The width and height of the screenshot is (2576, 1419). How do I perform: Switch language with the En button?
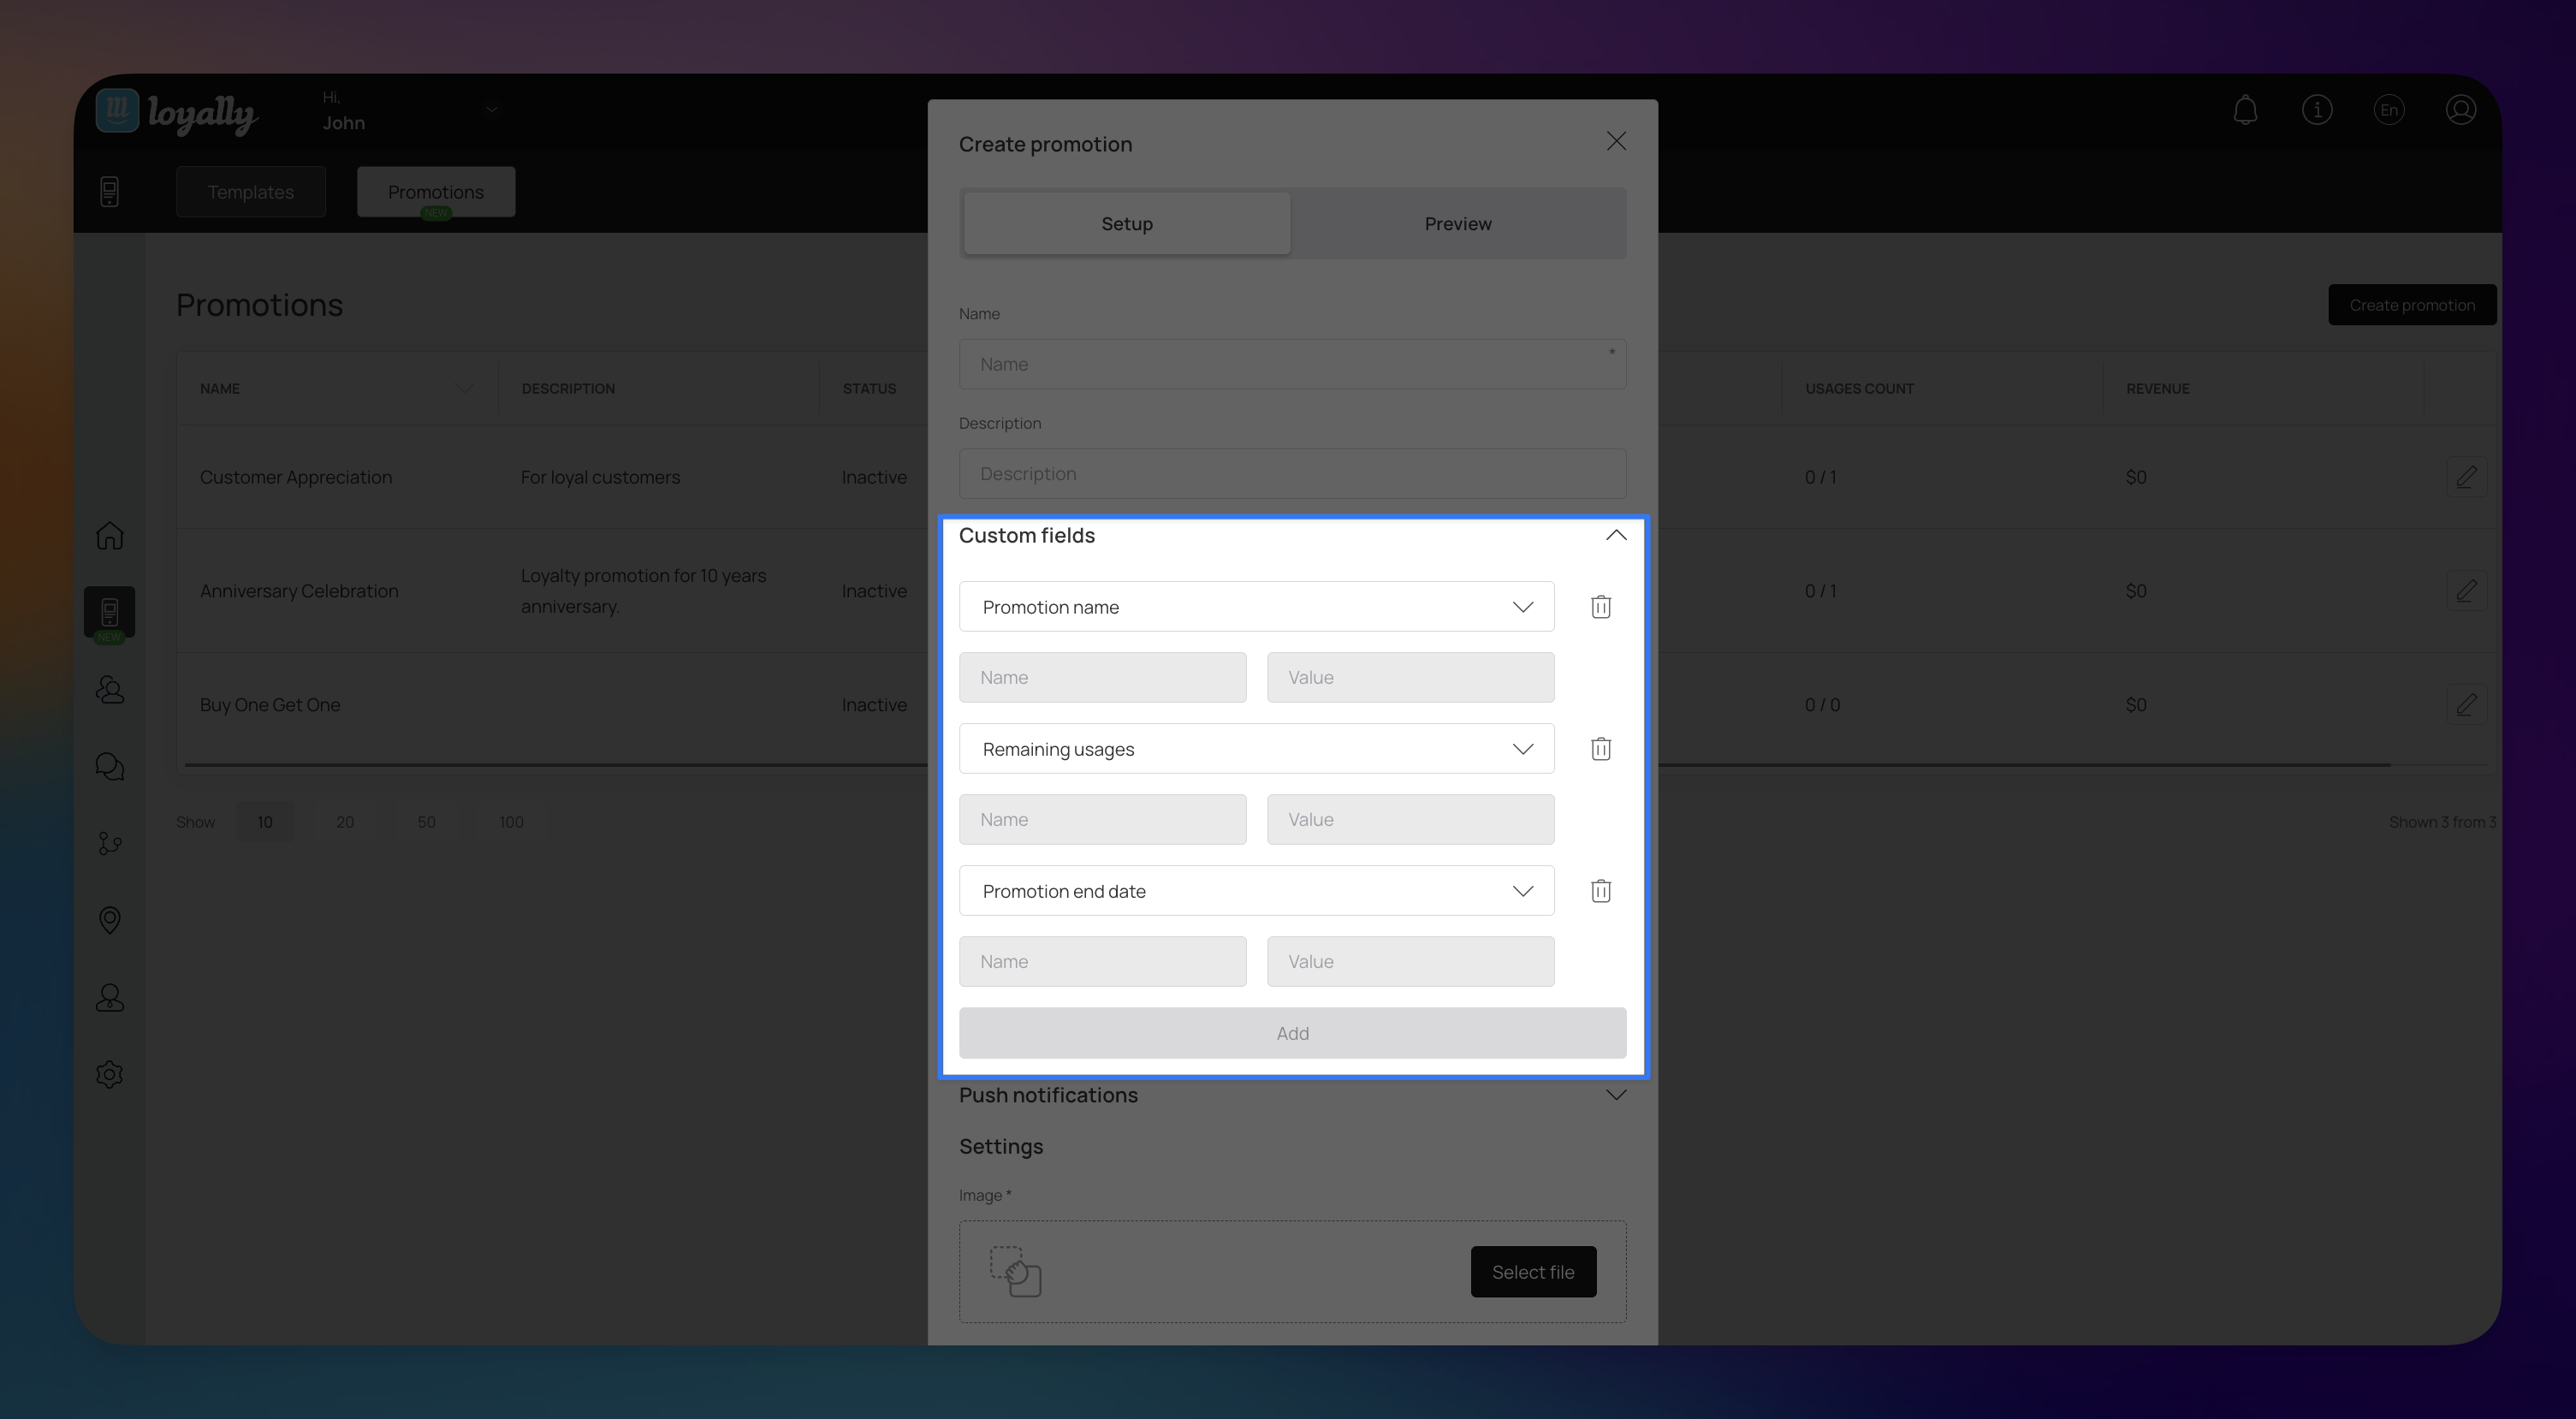point(2389,110)
